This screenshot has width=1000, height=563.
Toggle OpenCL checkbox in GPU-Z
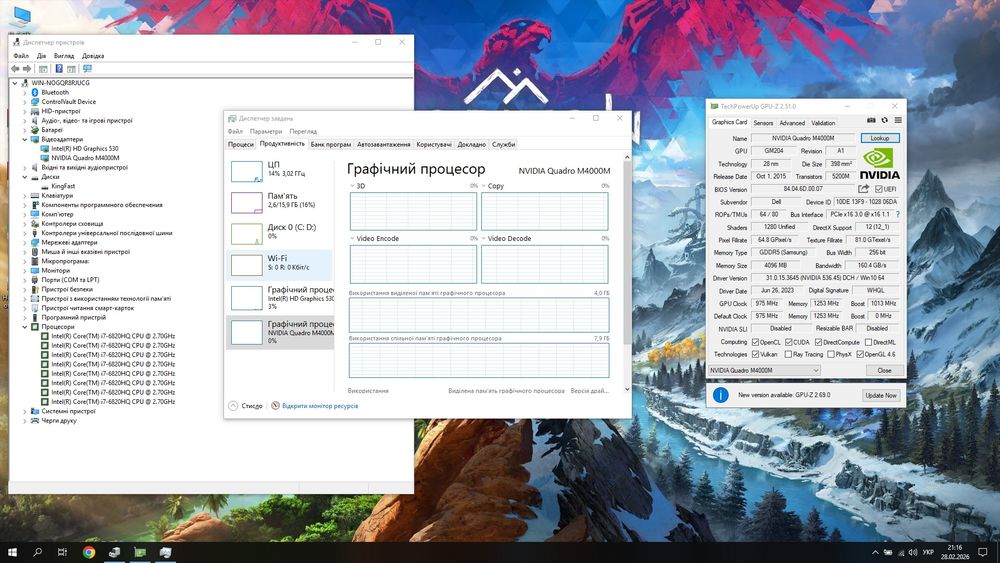(755, 342)
